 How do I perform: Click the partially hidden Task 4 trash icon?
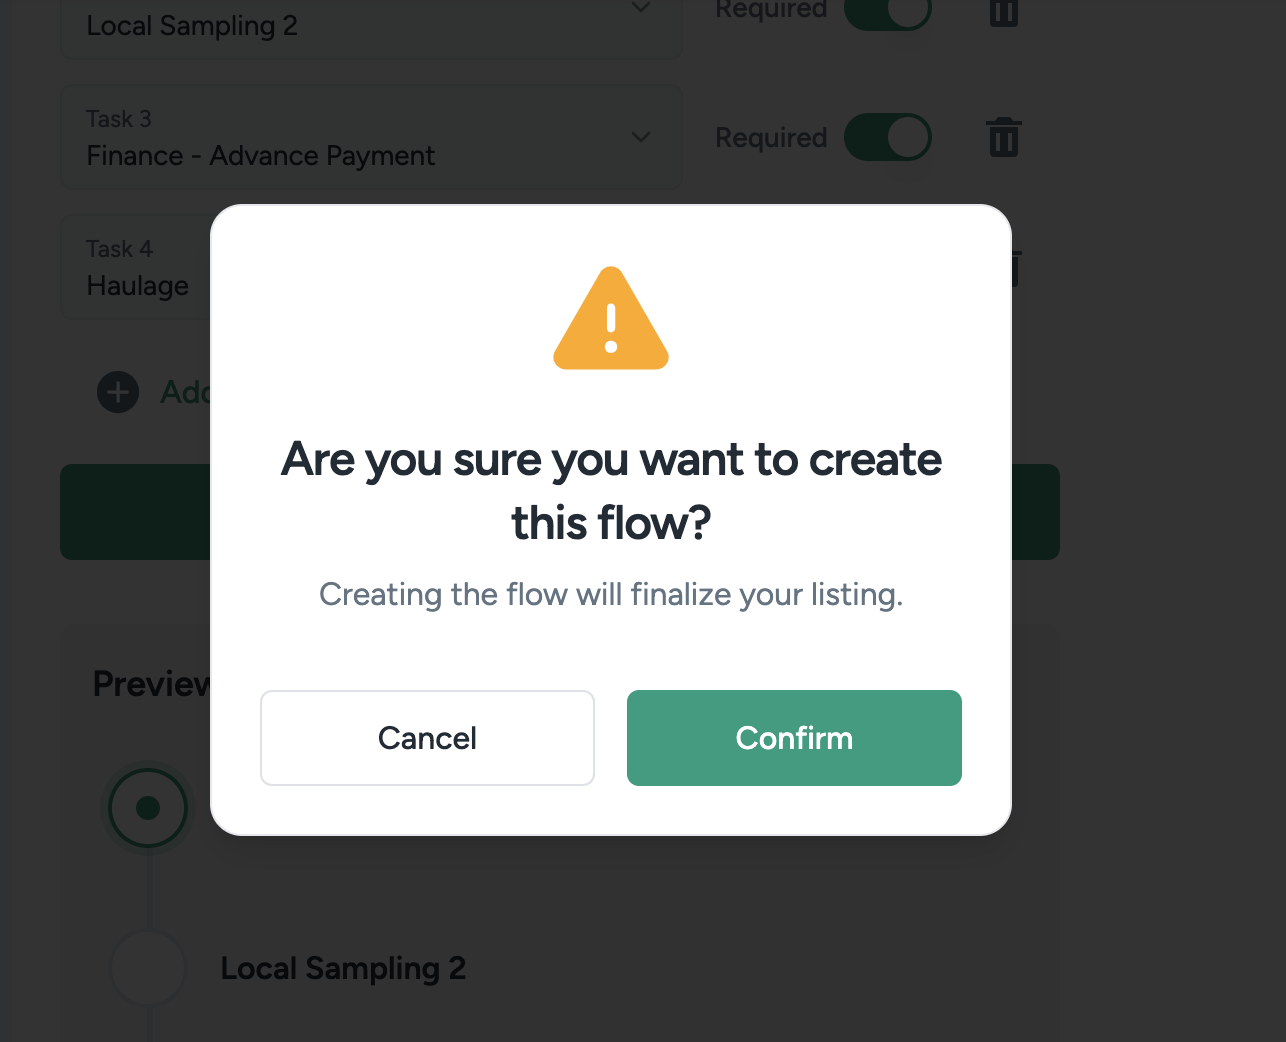[x=1015, y=268]
